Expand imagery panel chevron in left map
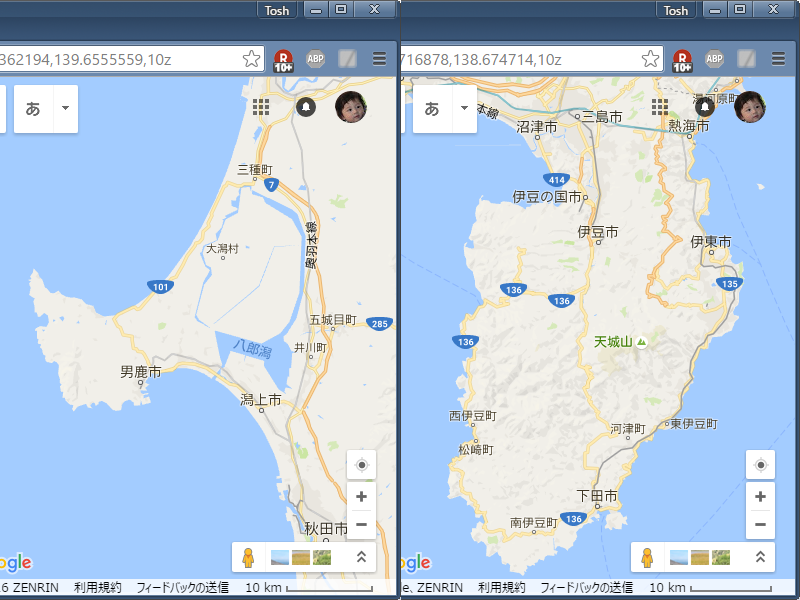Image resolution: width=800 pixels, height=600 pixels. [361, 557]
